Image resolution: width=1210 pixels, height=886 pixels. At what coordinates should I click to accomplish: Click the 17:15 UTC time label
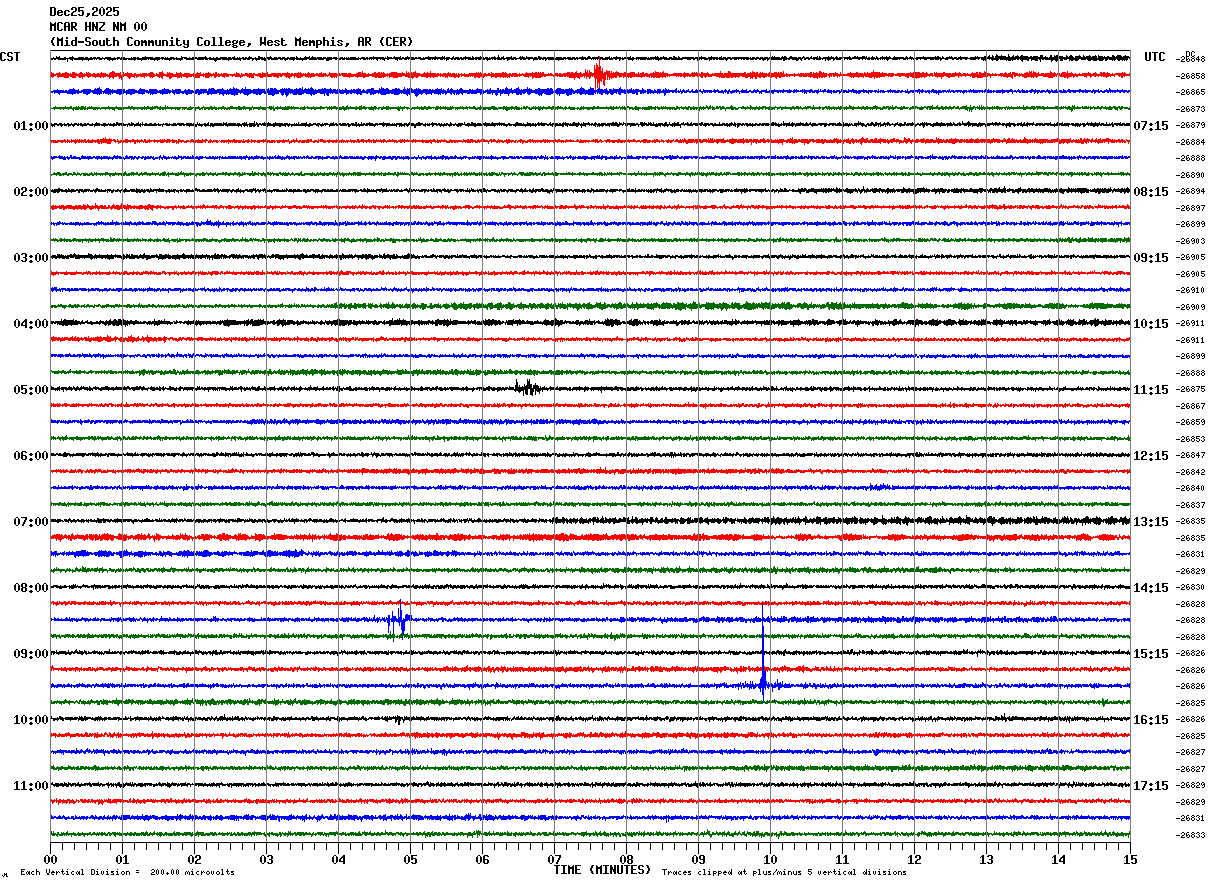[1151, 786]
